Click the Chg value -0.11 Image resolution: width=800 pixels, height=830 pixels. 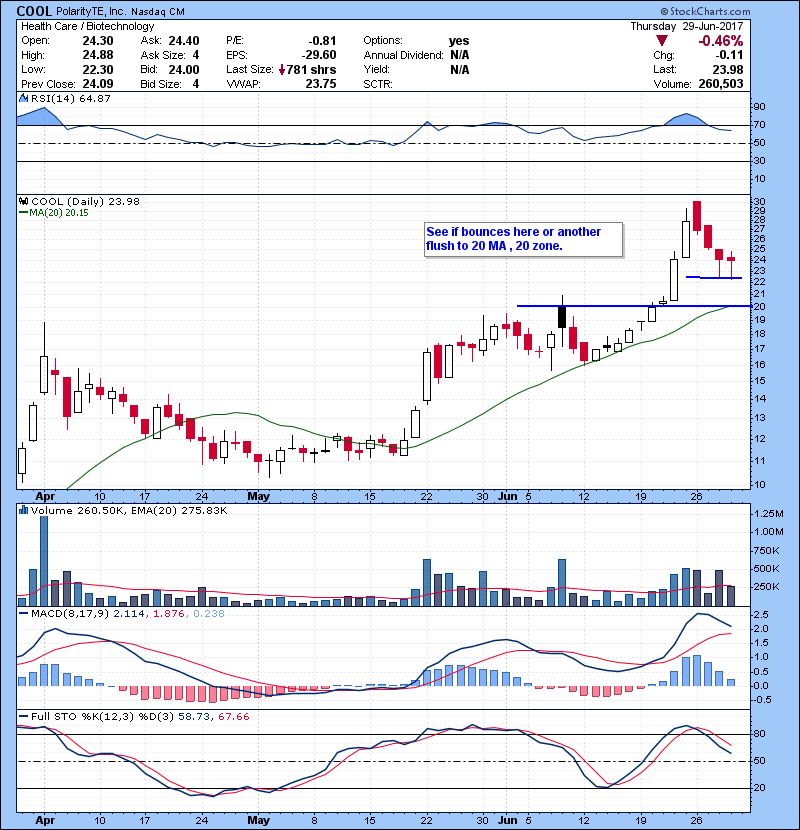730,55
